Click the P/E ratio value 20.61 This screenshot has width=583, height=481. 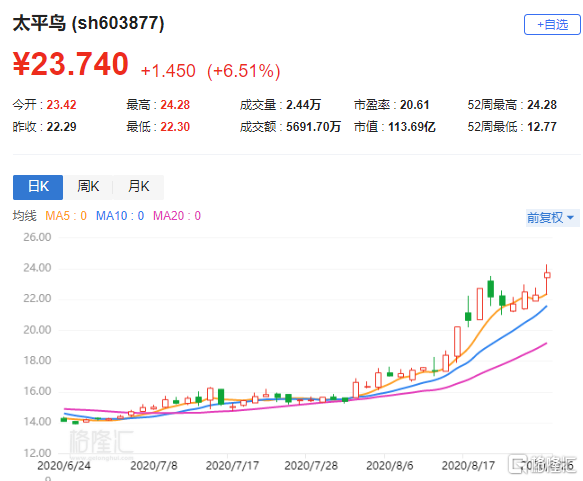click(x=415, y=105)
